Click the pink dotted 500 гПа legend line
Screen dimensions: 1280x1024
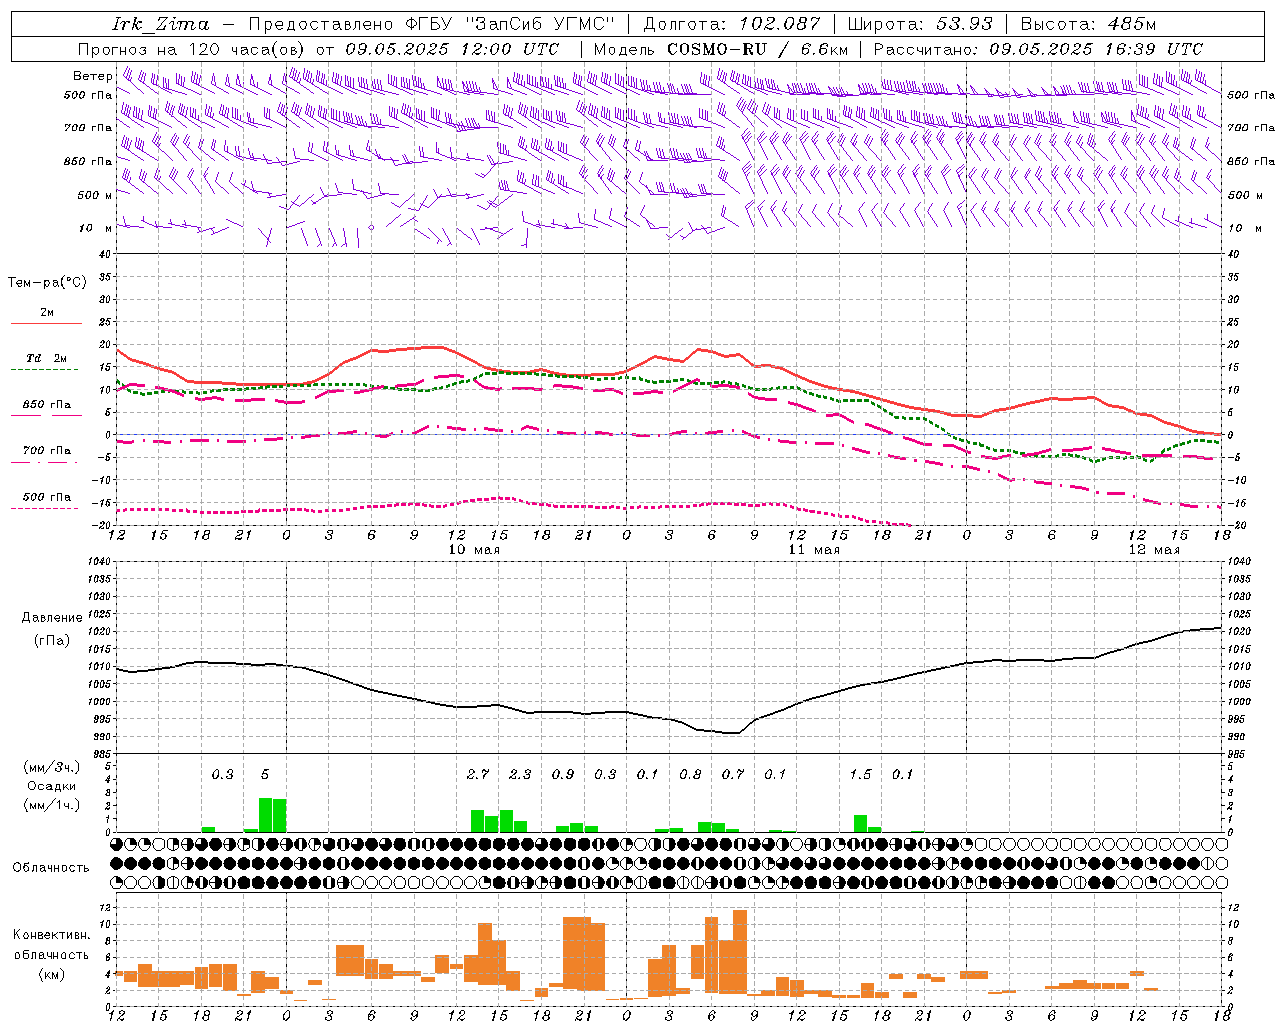pos(46,508)
